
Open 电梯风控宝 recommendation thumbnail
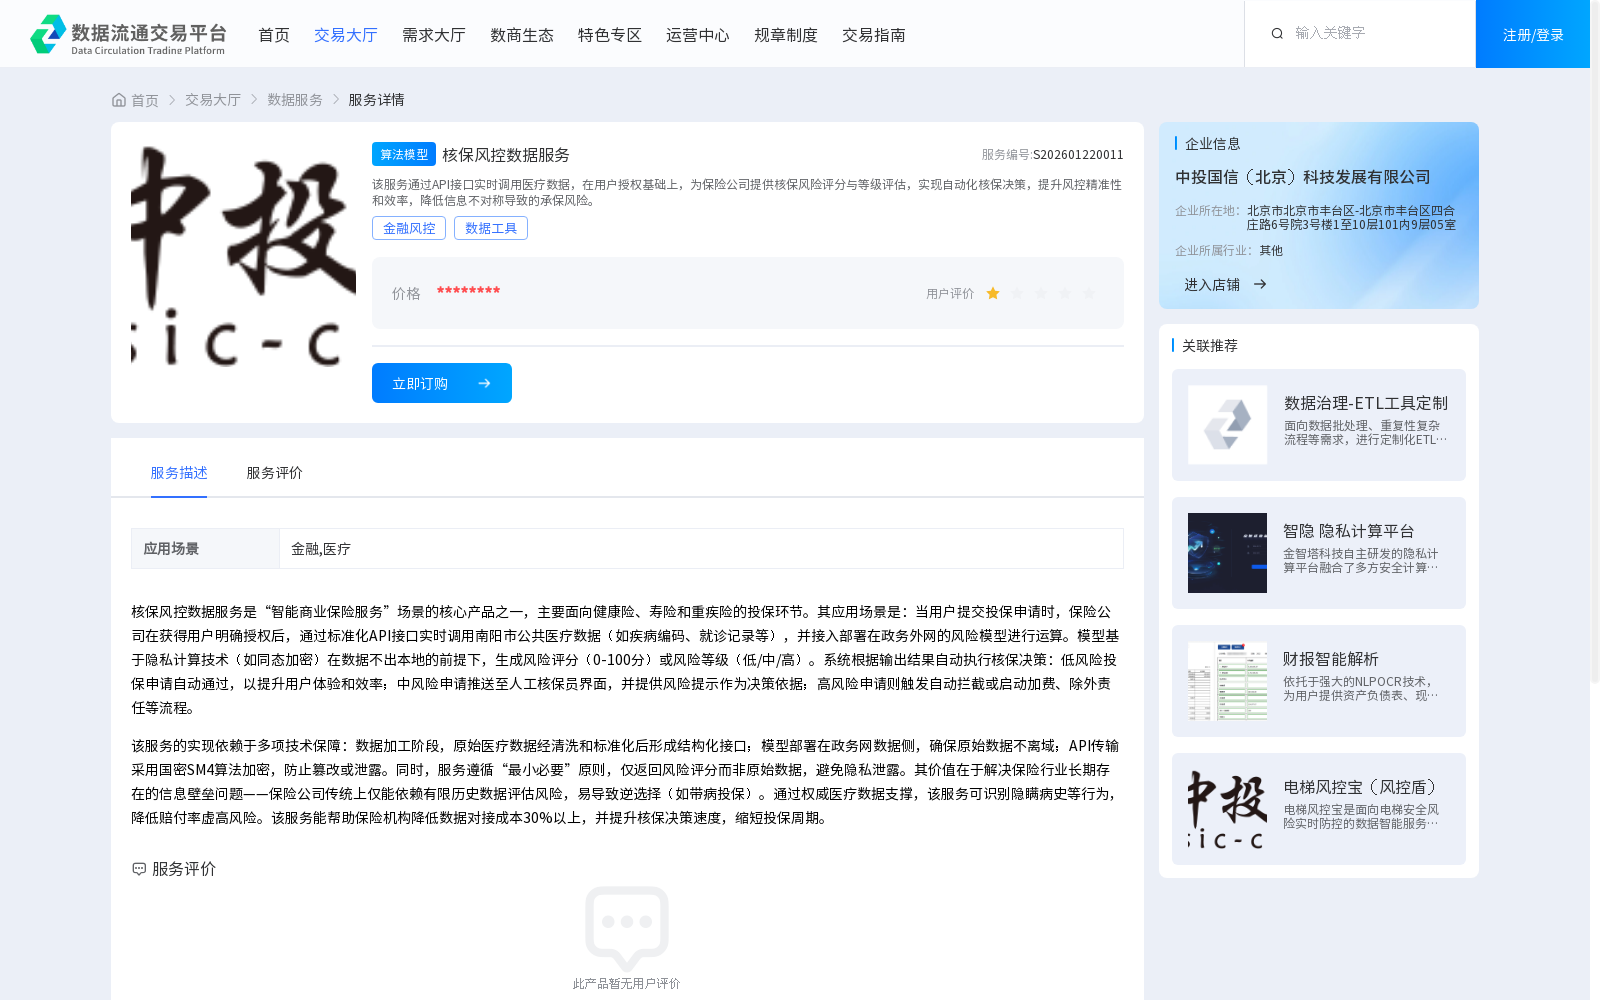(1227, 809)
